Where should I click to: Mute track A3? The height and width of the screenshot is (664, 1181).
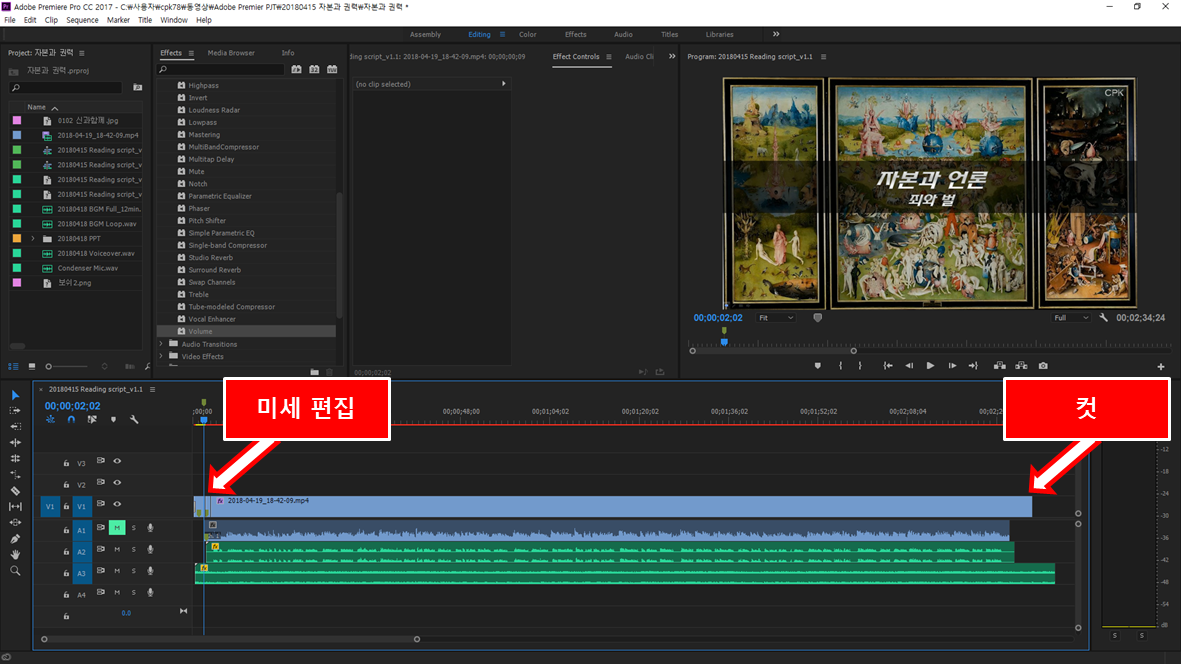(x=117, y=571)
